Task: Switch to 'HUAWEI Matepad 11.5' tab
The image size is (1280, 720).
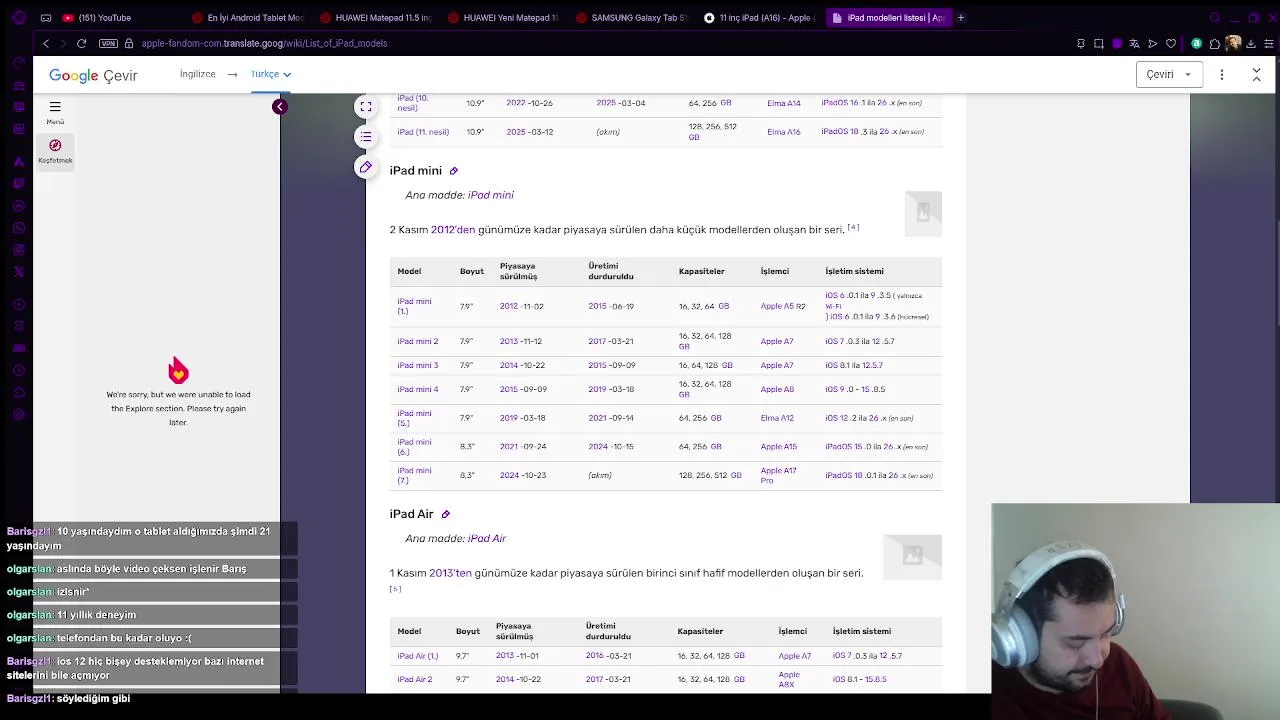Action: tap(375, 17)
